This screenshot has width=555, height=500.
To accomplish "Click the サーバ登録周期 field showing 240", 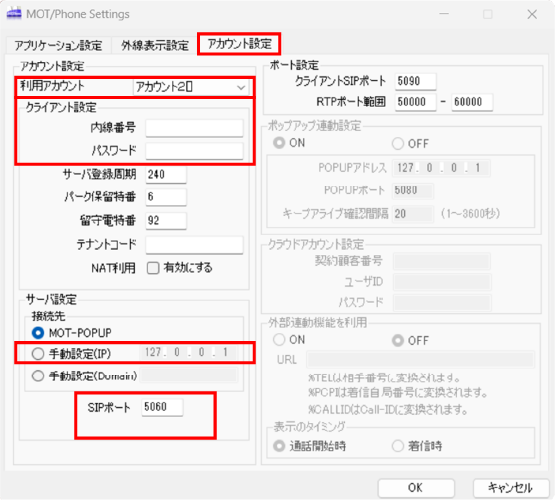I will pos(166,174).
